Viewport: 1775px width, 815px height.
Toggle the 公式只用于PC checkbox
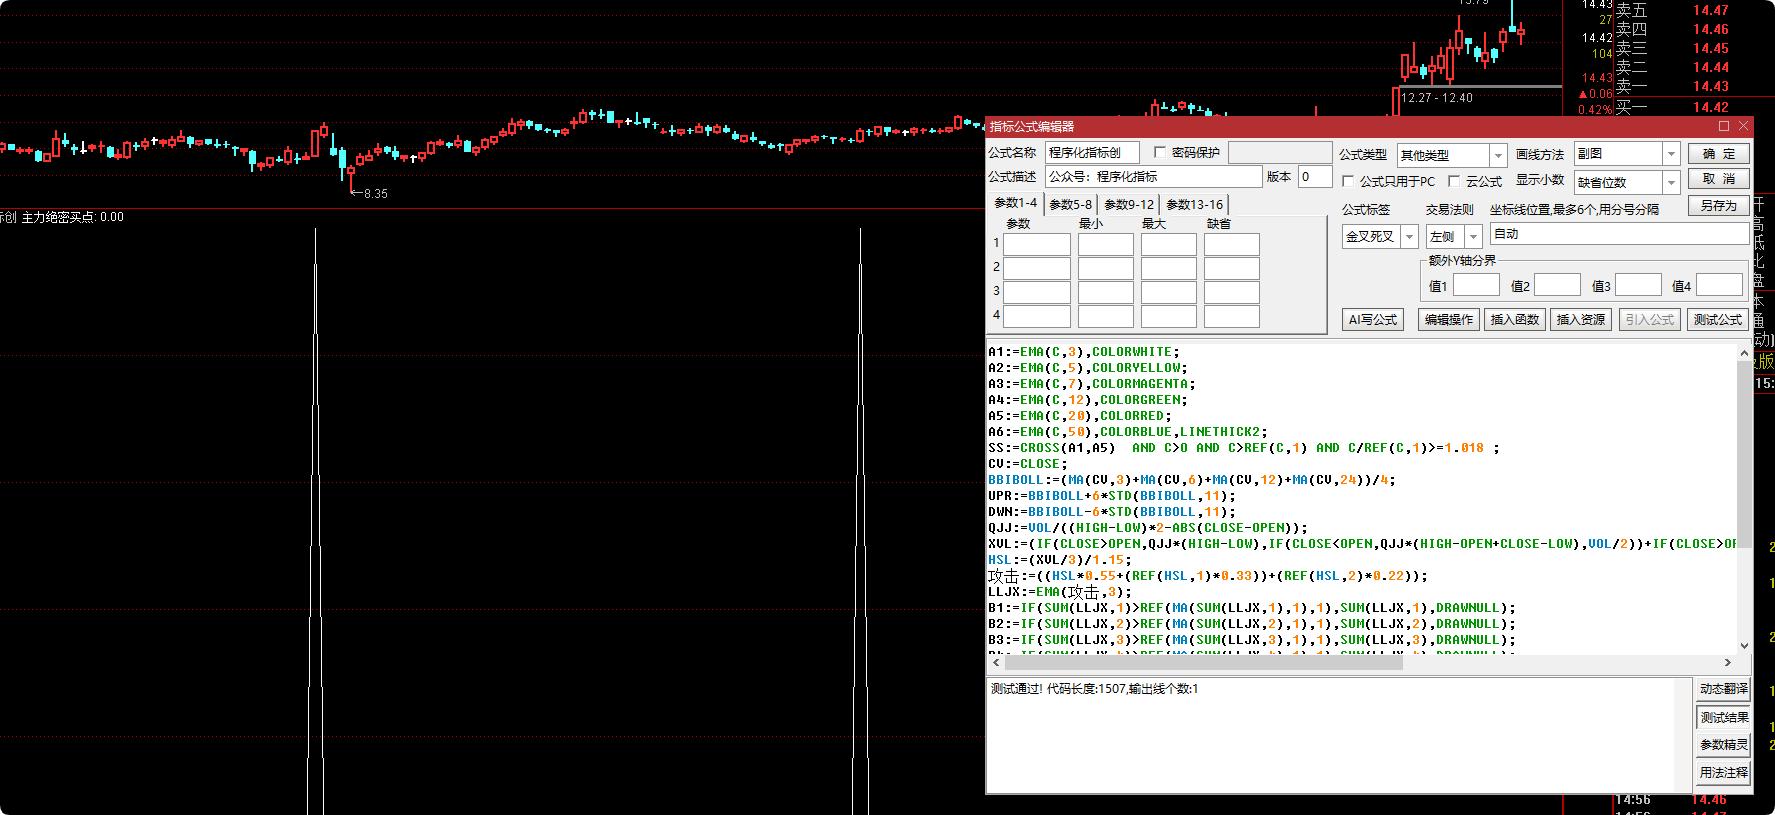1348,181
